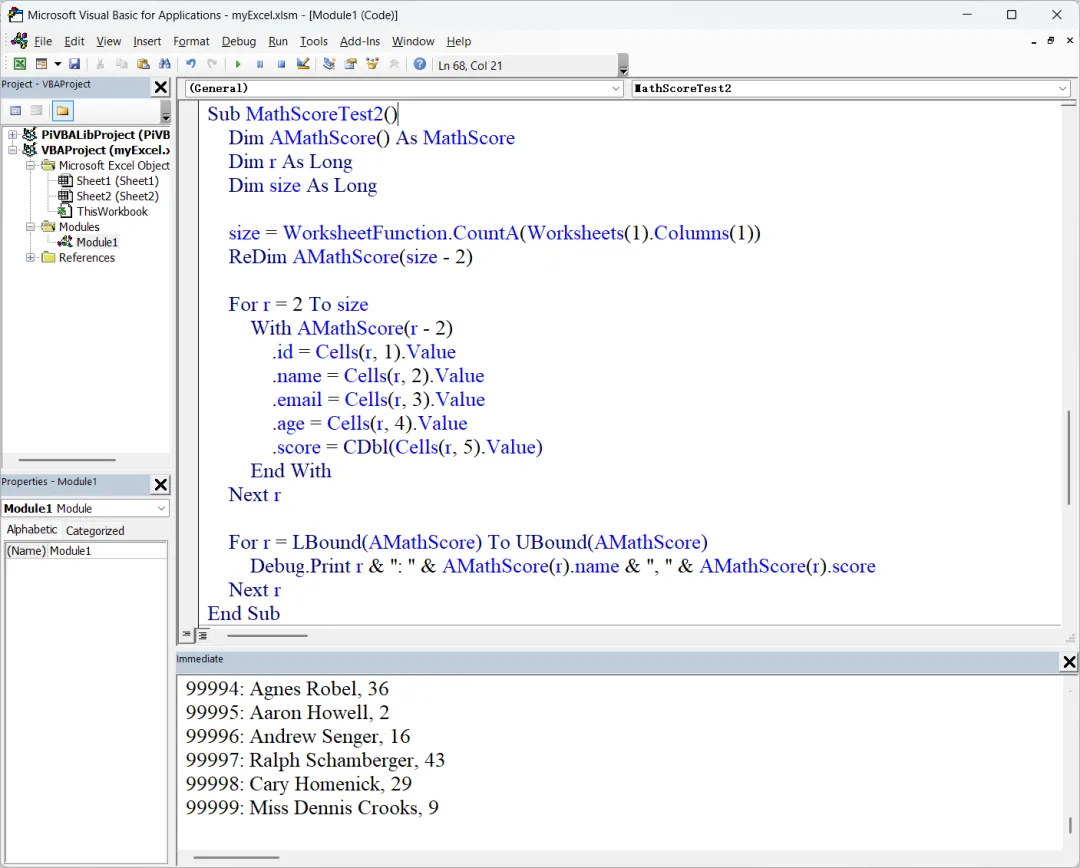Close the Properties - Module1 panel
The image size is (1080, 868).
point(160,484)
